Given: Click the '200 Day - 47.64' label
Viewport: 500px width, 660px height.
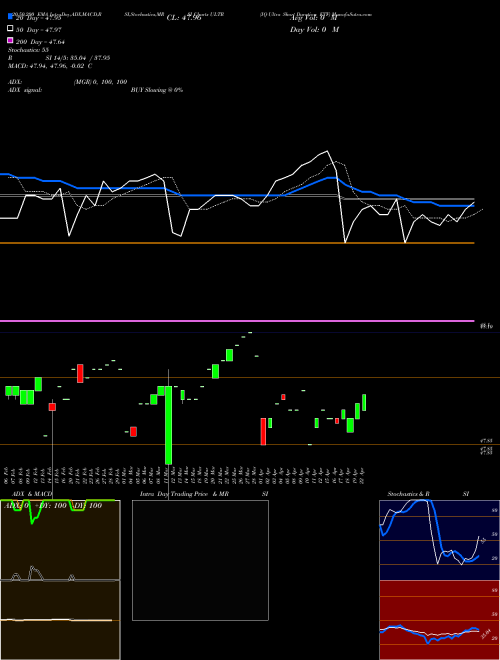Looking at the screenshot, I should 40,42.
